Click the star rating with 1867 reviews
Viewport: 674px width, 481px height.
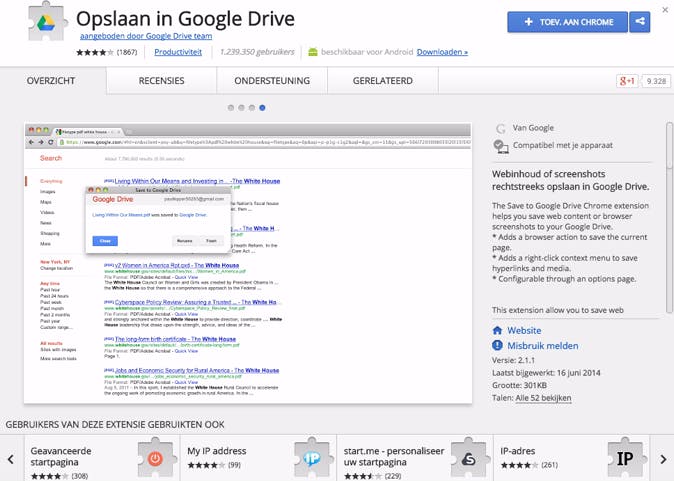[x=107, y=52]
